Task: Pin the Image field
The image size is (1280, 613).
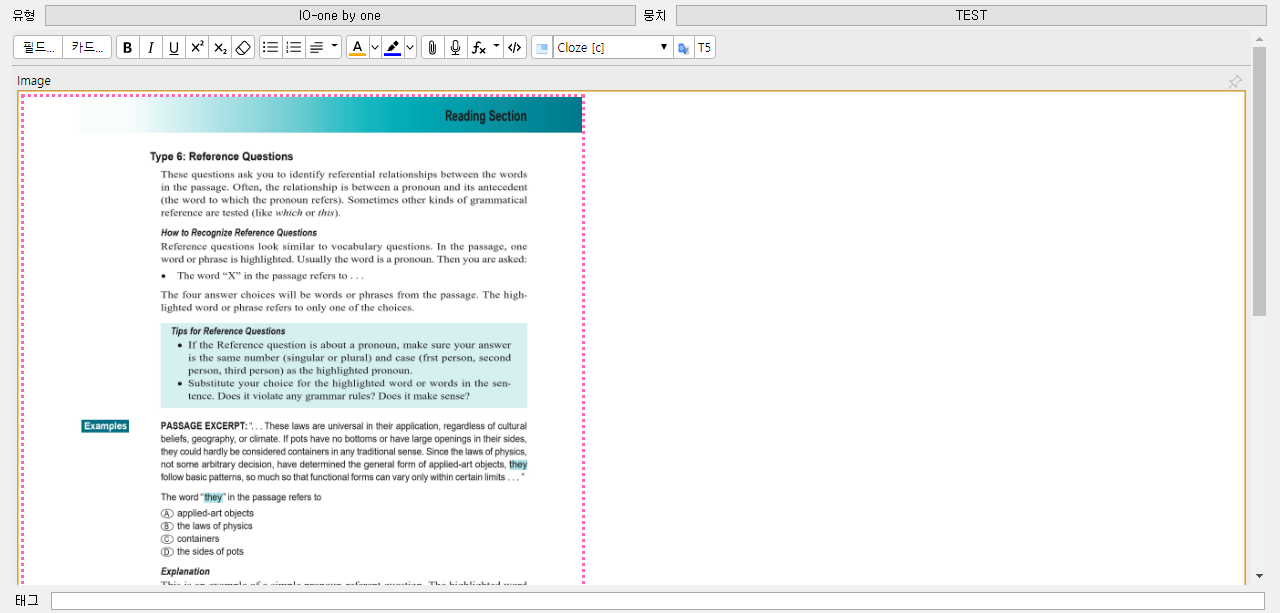Action: click(1235, 81)
